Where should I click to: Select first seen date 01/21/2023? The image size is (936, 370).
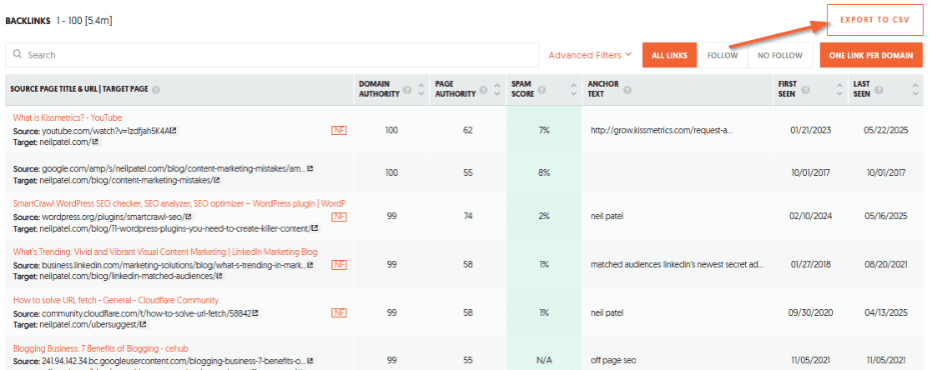click(x=810, y=130)
